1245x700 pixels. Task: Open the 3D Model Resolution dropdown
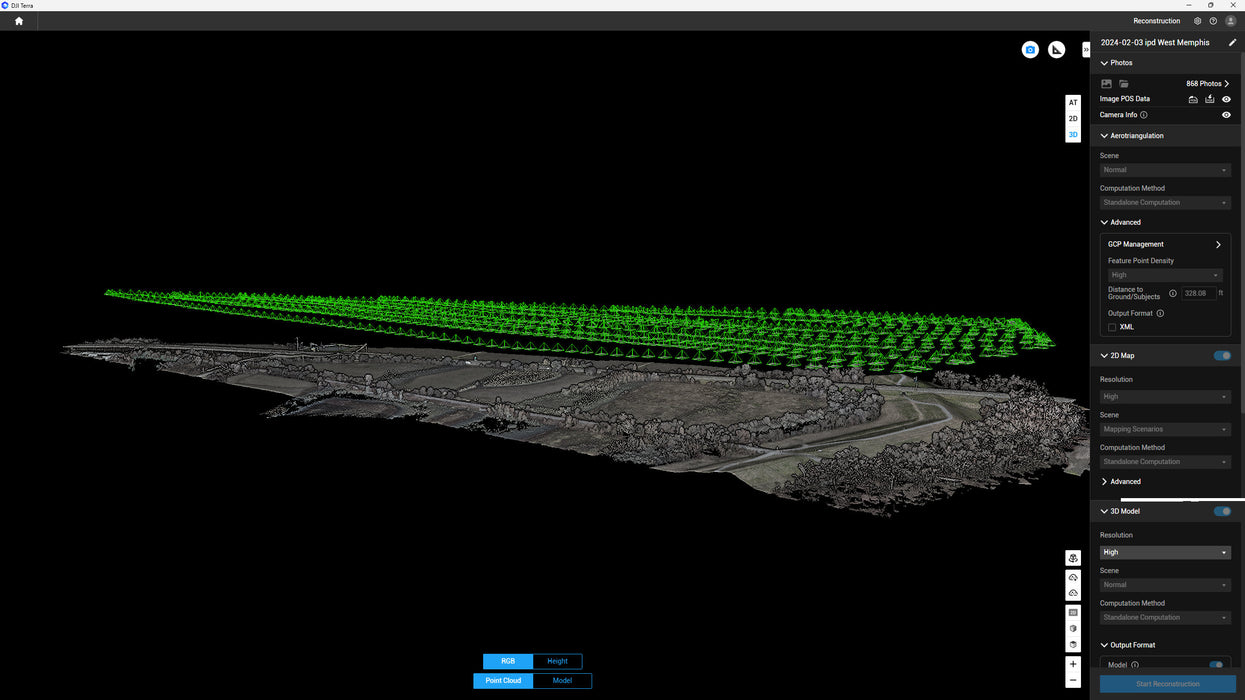click(x=1165, y=552)
